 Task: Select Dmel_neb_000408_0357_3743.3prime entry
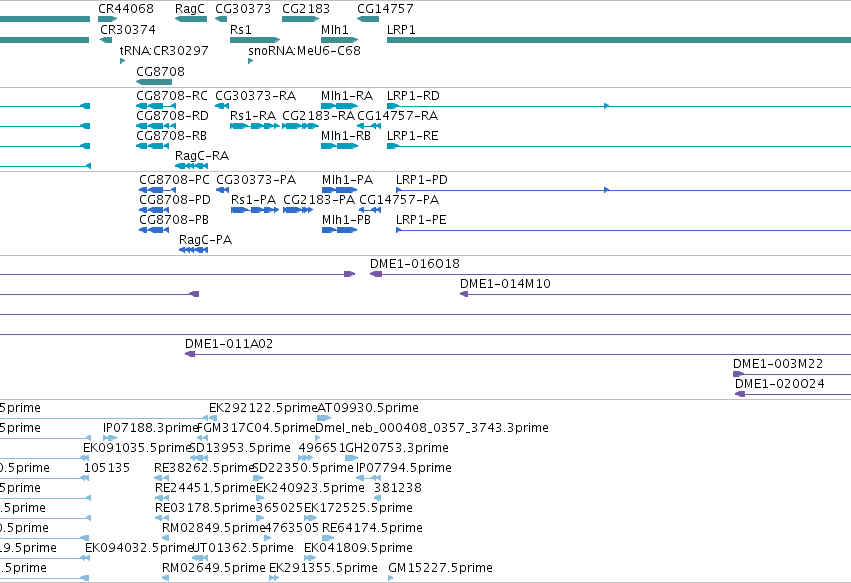432,428
